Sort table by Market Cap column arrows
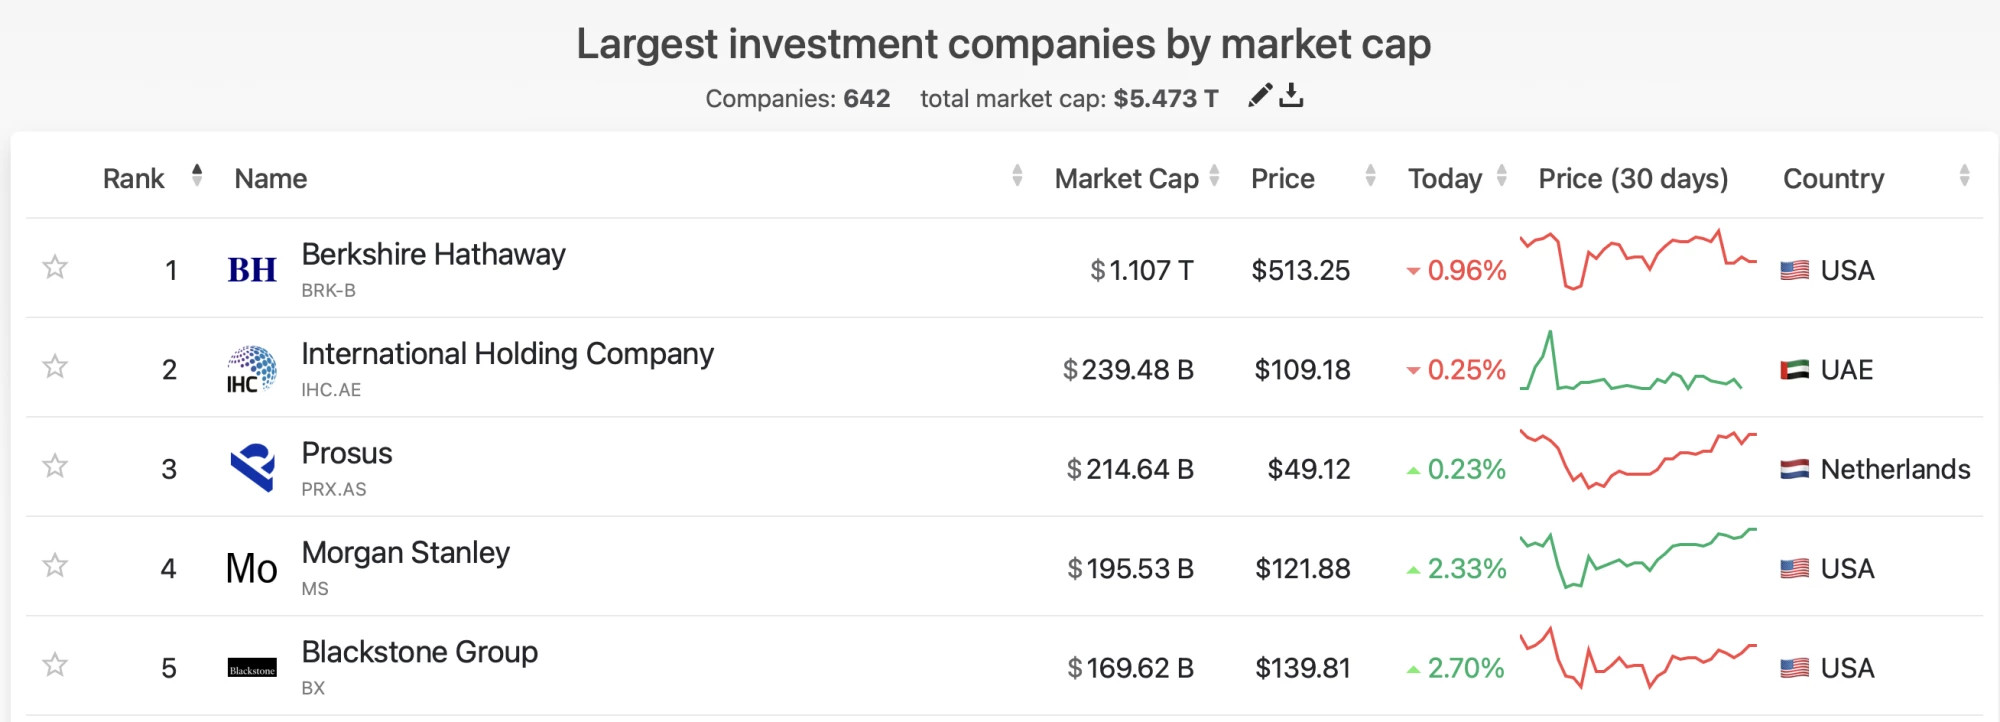This screenshot has width=2000, height=722. pos(1214,176)
